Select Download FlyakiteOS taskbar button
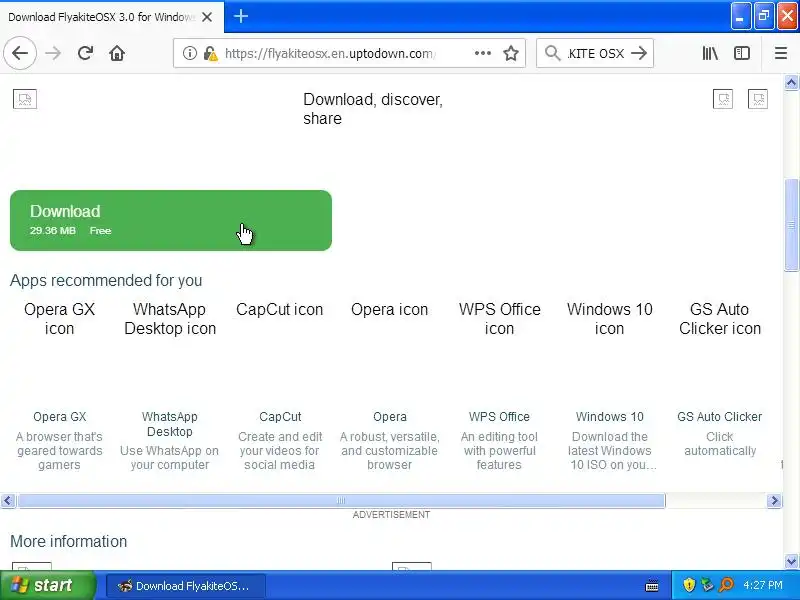This screenshot has height=600, width=800. (x=186, y=586)
